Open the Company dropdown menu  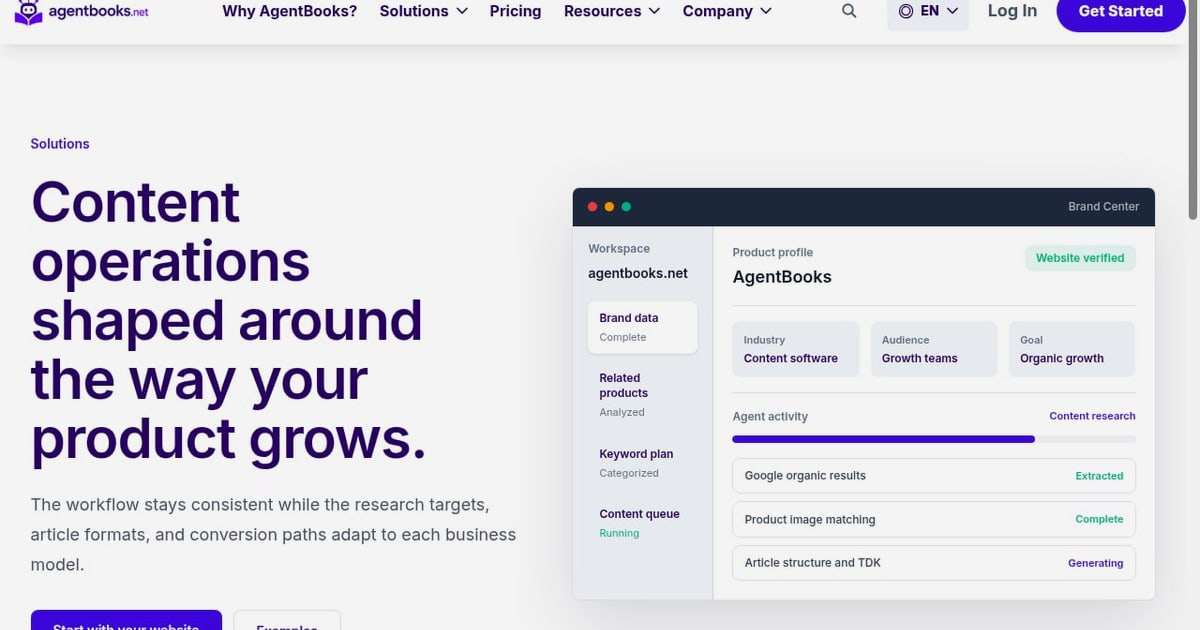pos(727,11)
